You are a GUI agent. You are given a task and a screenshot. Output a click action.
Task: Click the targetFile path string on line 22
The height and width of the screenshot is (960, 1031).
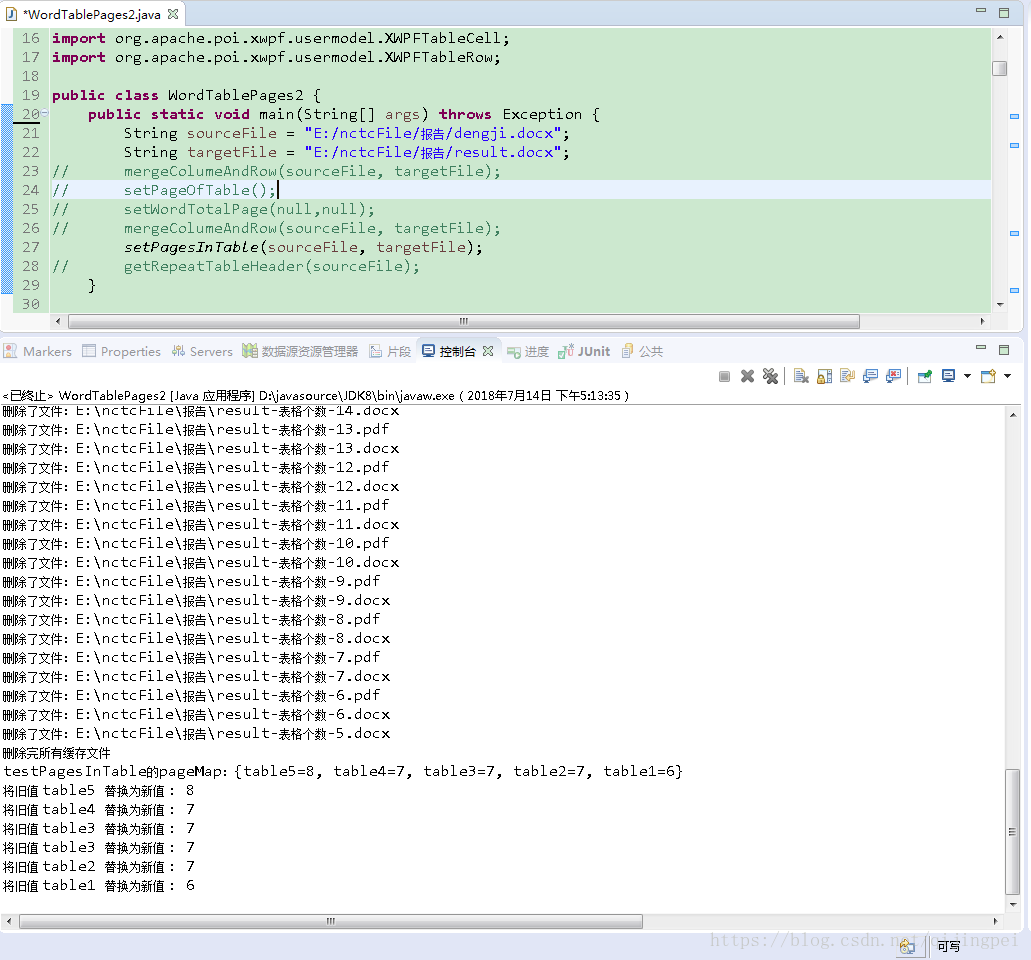click(x=433, y=153)
